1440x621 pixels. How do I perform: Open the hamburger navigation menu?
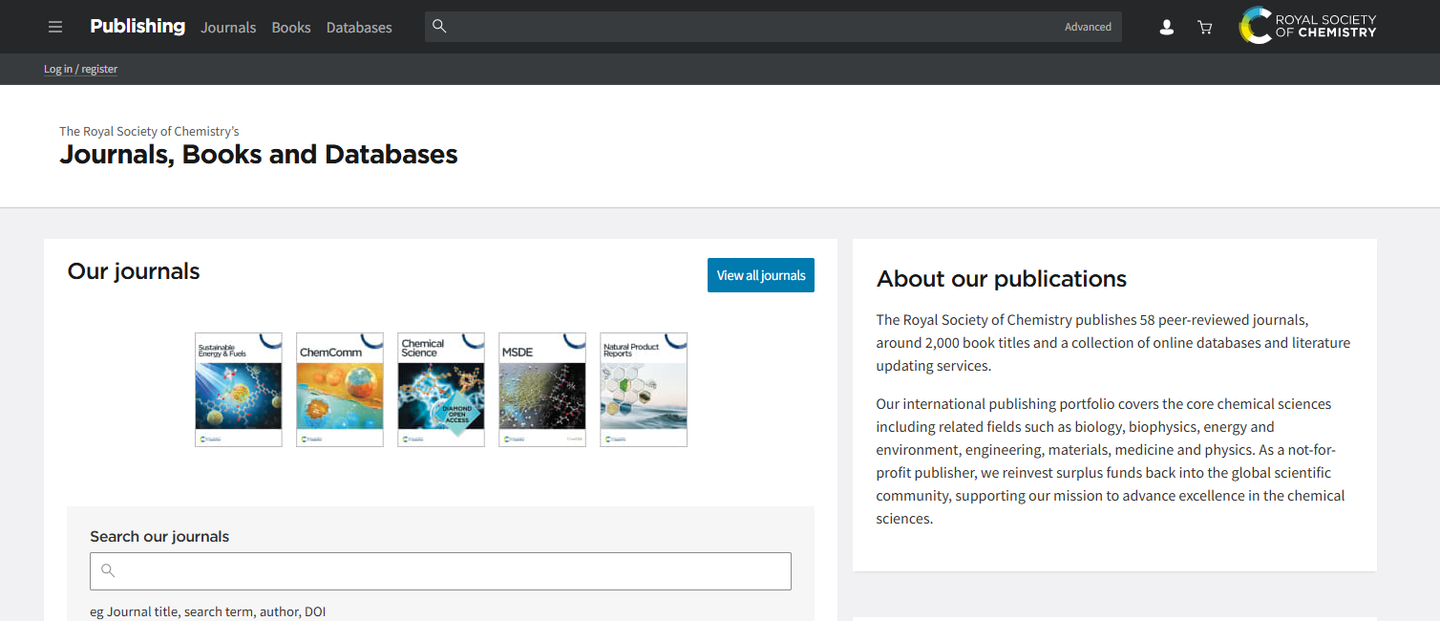tap(55, 27)
